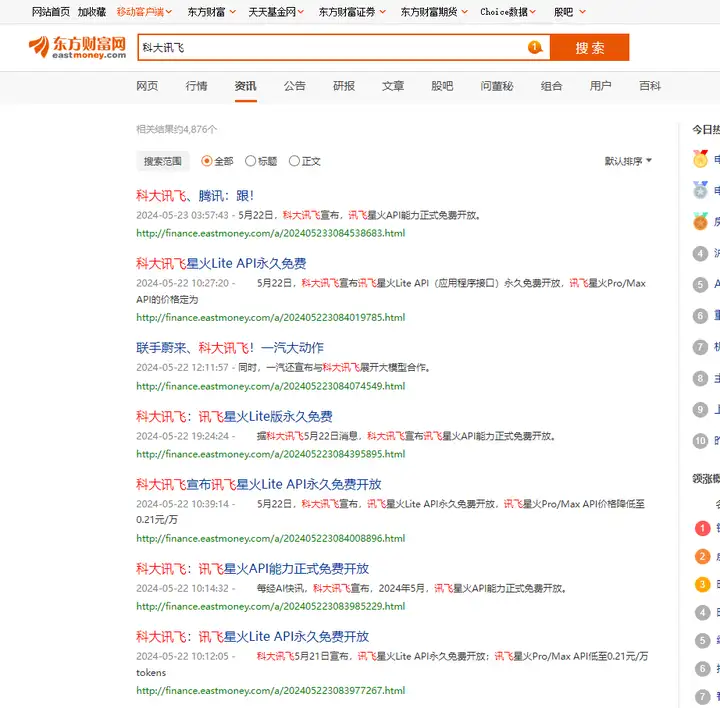
Task: Click URL ending 202405223084019785.html
Action: (271, 318)
